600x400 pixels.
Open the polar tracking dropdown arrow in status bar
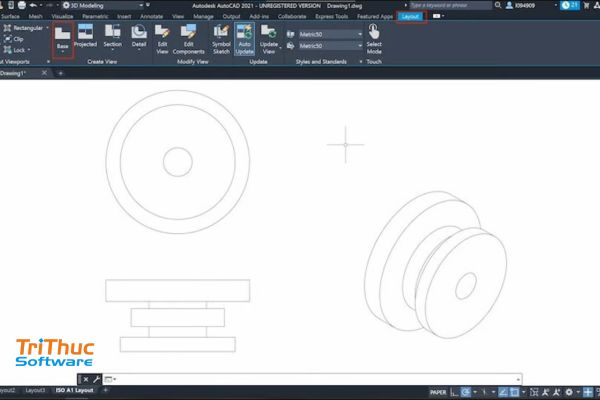(x=475, y=392)
